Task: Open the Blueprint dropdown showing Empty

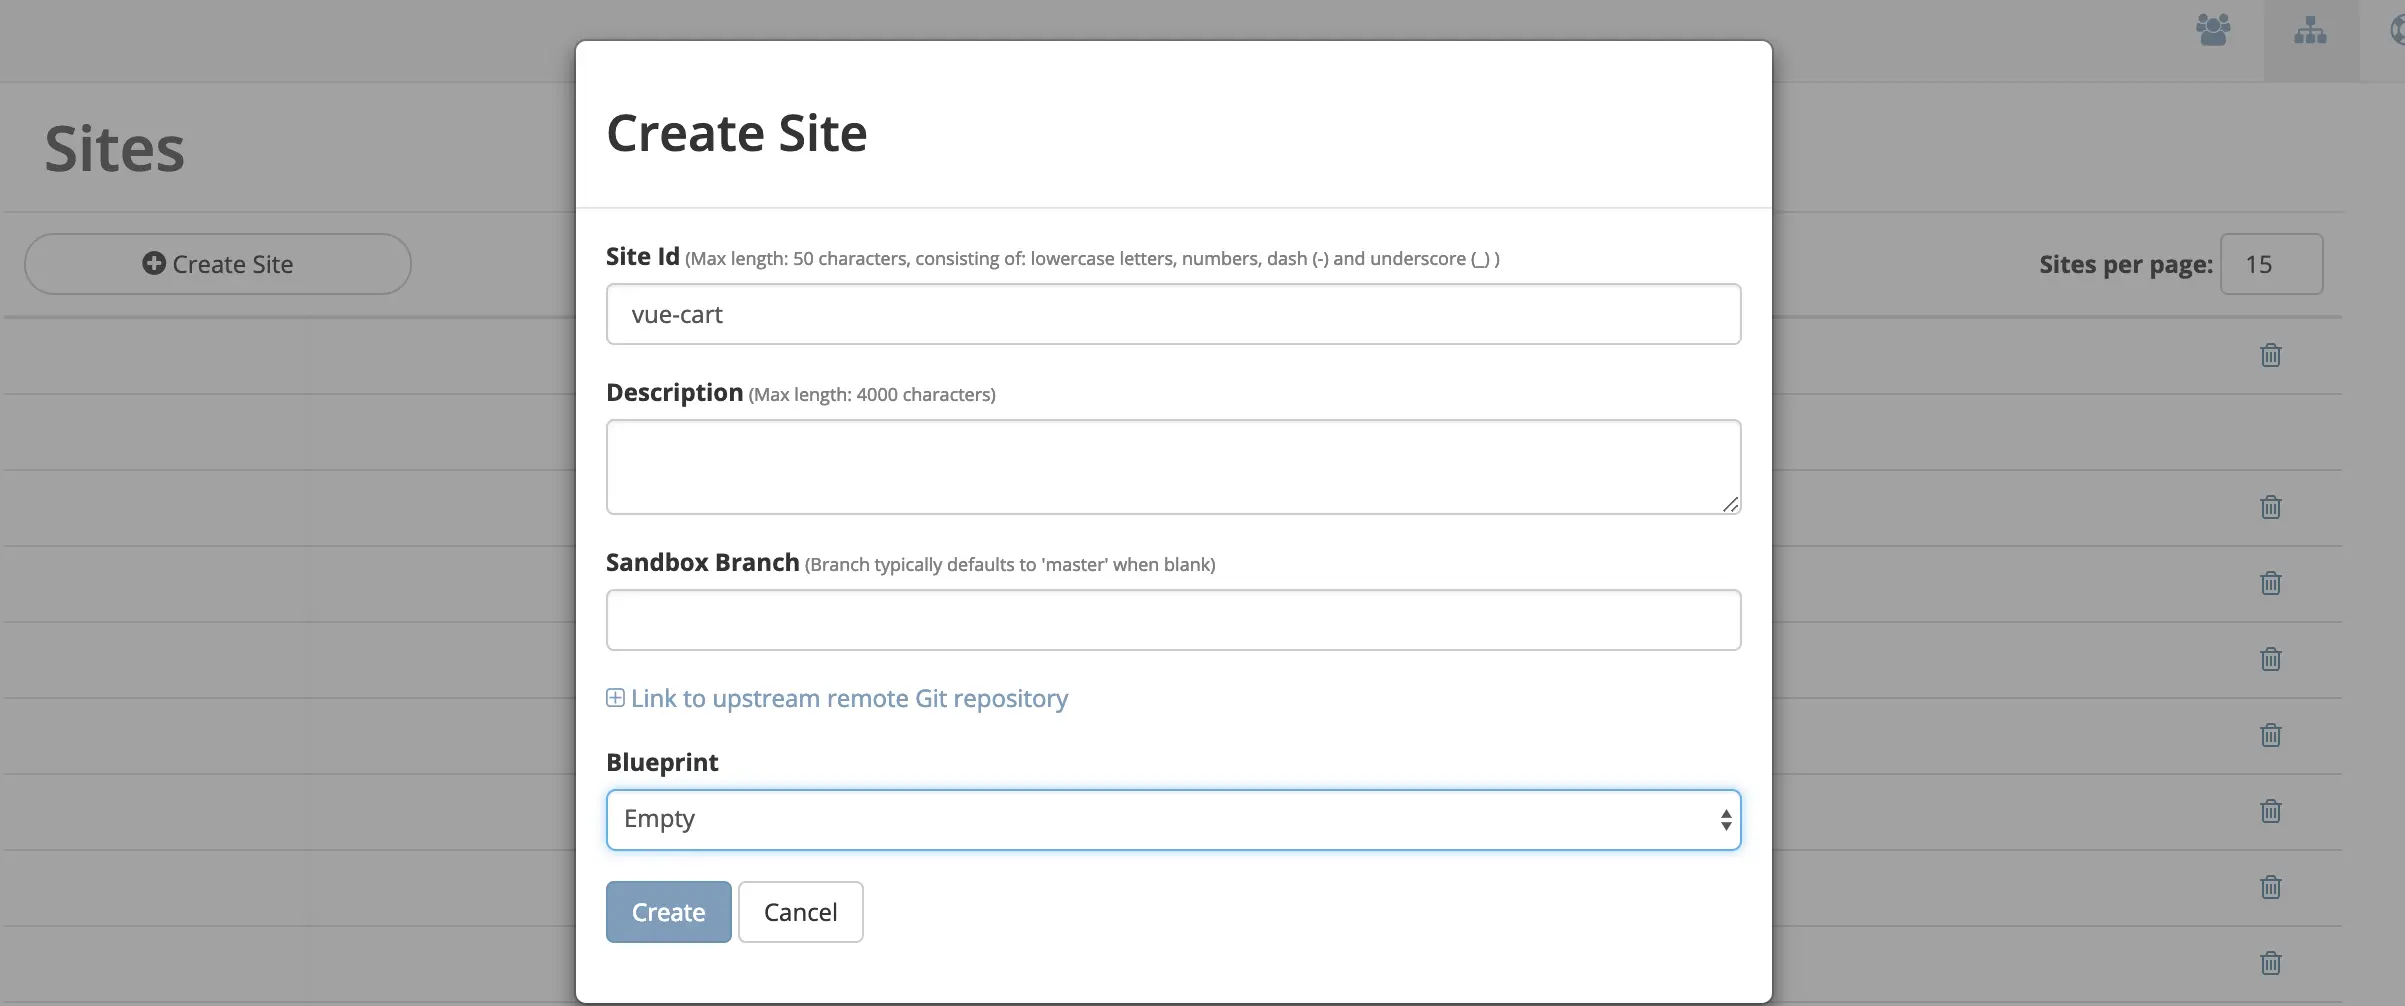Action: (x=1173, y=820)
